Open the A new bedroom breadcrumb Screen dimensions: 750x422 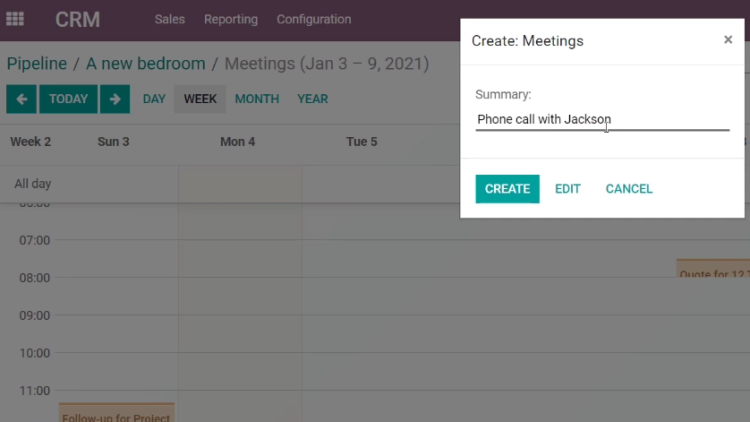click(x=145, y=64)
